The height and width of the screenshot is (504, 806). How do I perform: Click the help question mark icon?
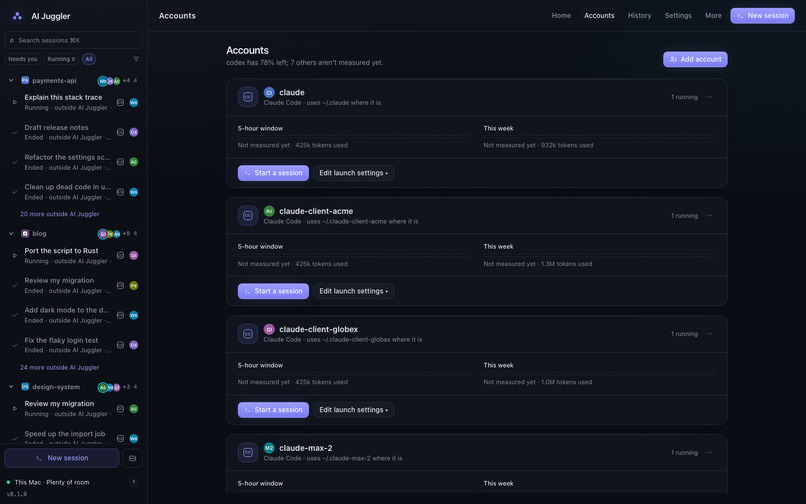point(134,482)
